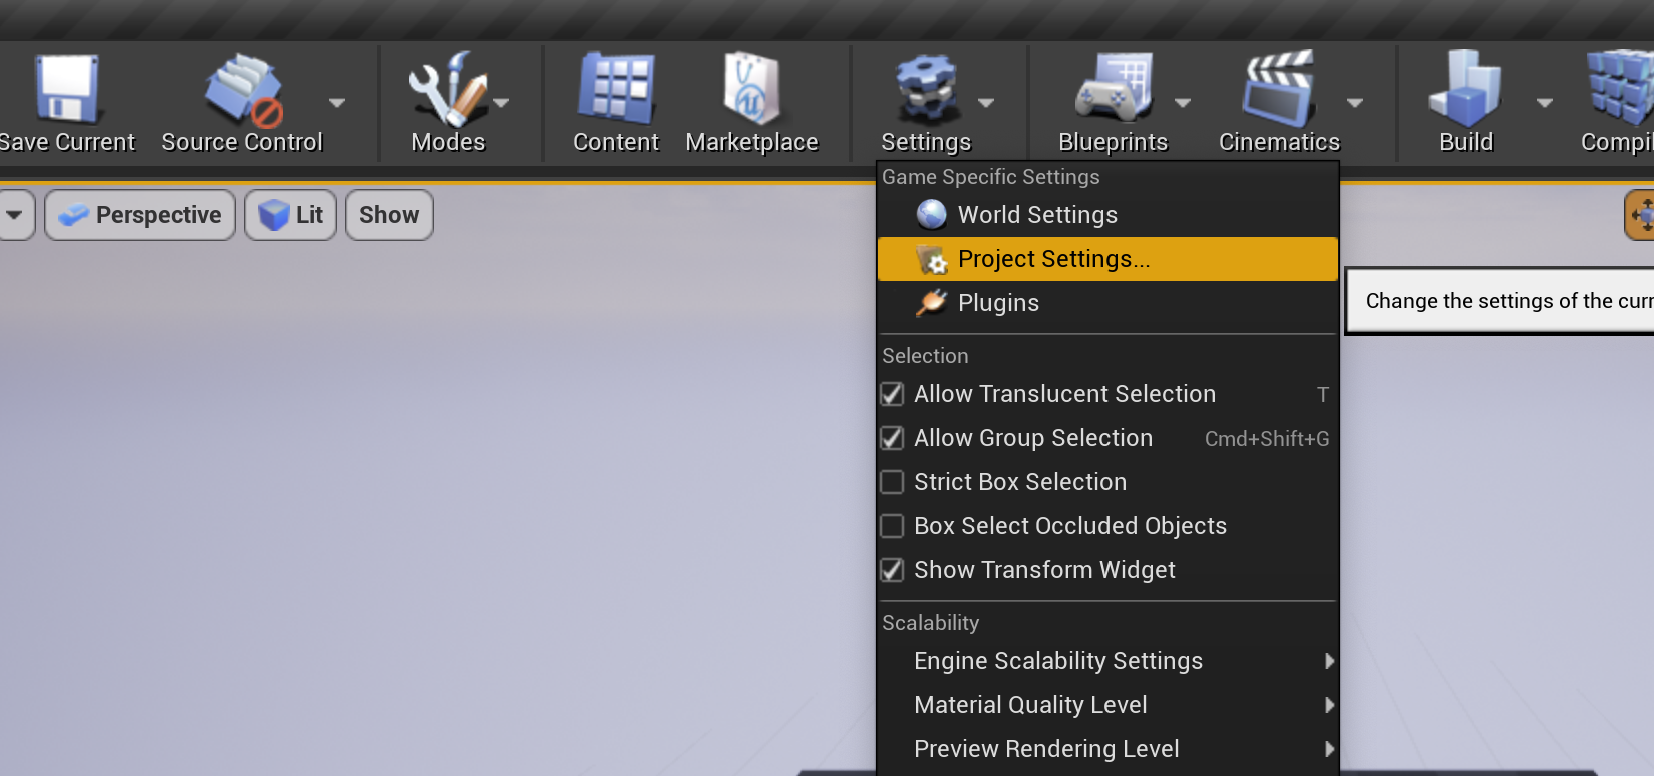Image resolution: width=1654 pixels, height=776 pixels.
Task: Click the Build cubes icon
Action: pos(1465,89)
